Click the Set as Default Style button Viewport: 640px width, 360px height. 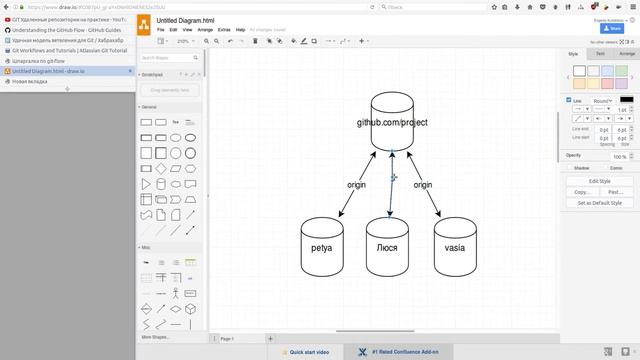click(x=600, y=202)
